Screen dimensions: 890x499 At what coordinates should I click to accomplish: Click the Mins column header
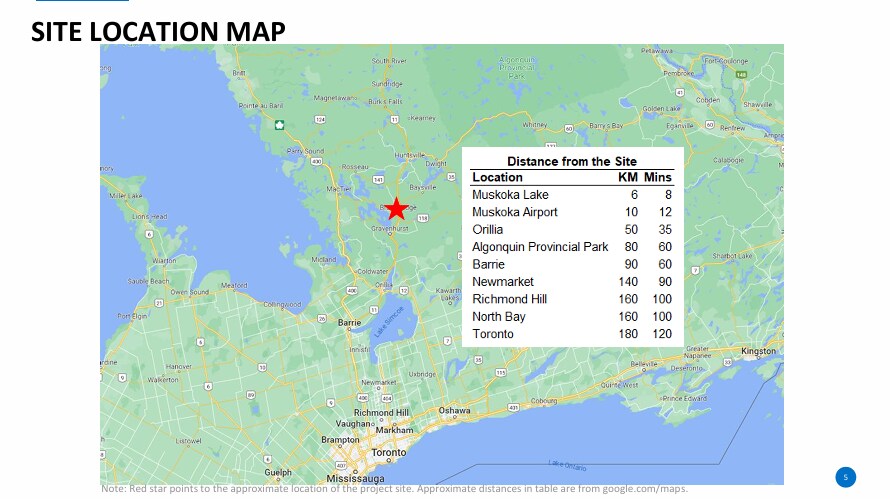(658, 177)
